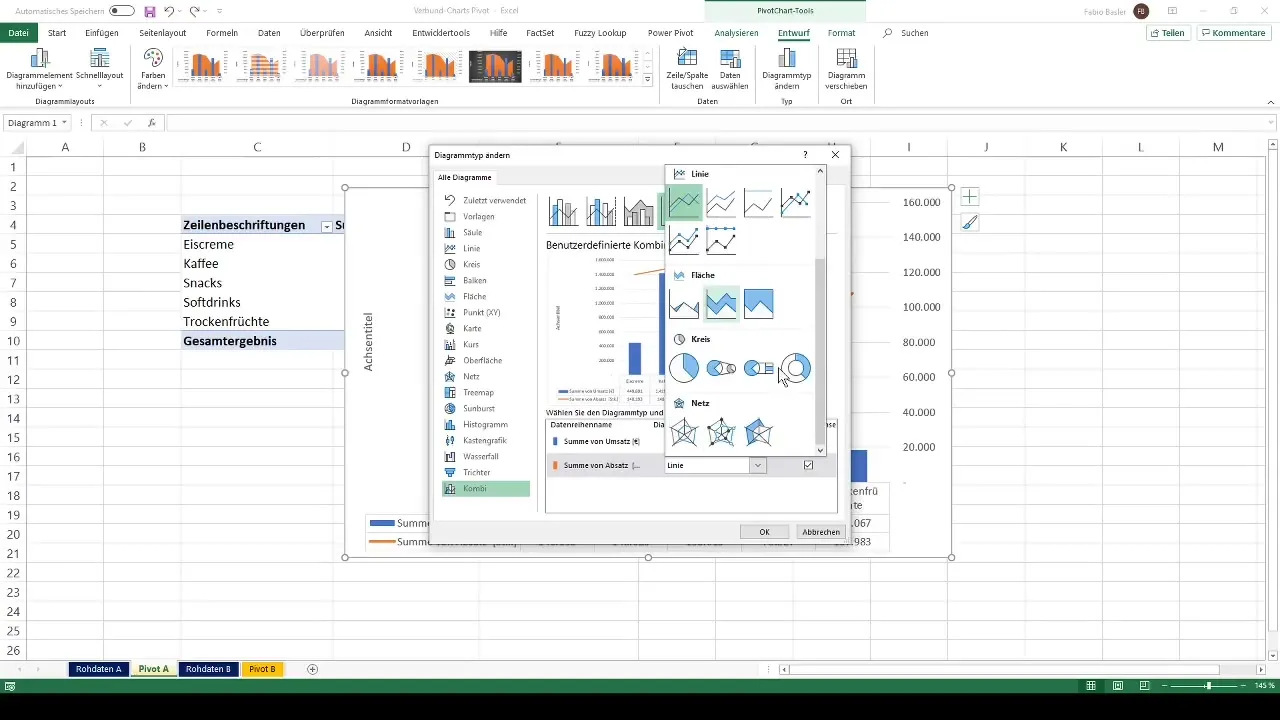
Task: Toggle Automatisches Speichern switch
Action: (x=122, y=11)
